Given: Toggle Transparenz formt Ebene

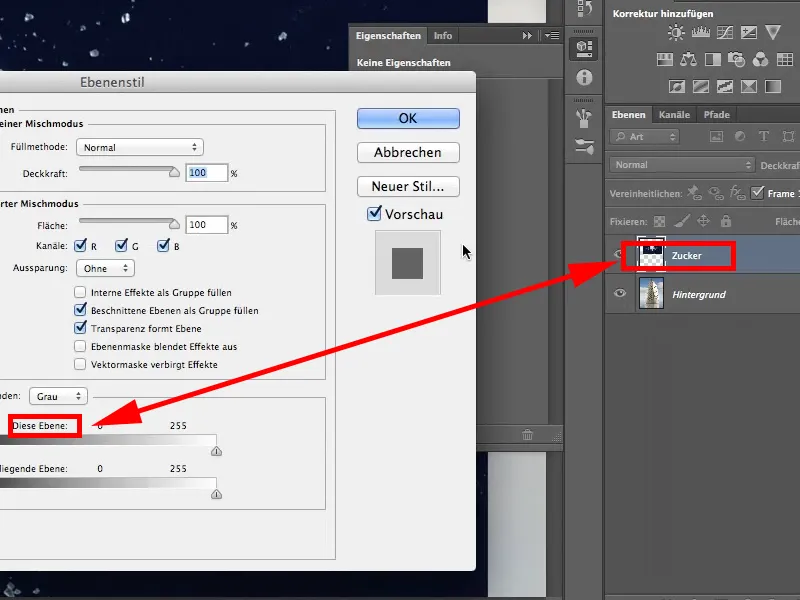Looking at the screenshot, I should tap(80, 328).
